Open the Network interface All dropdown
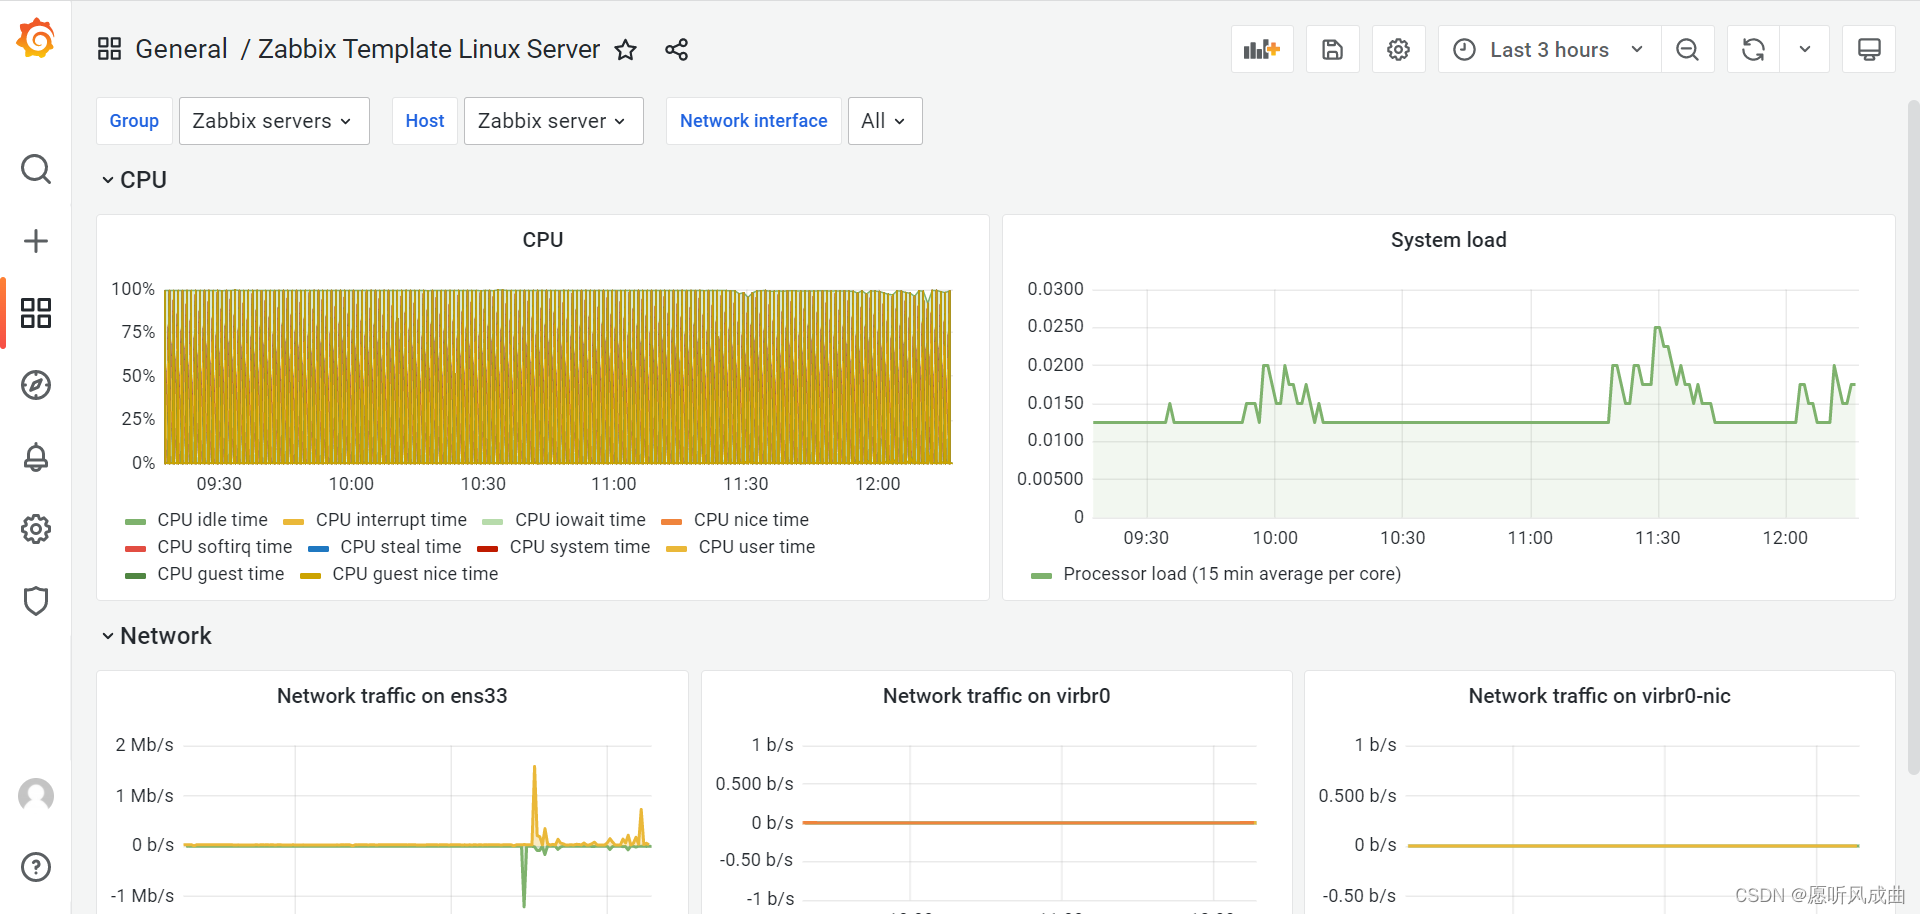Image resolution: width=1920 pixels, height=914 pixels. [885, 121]
